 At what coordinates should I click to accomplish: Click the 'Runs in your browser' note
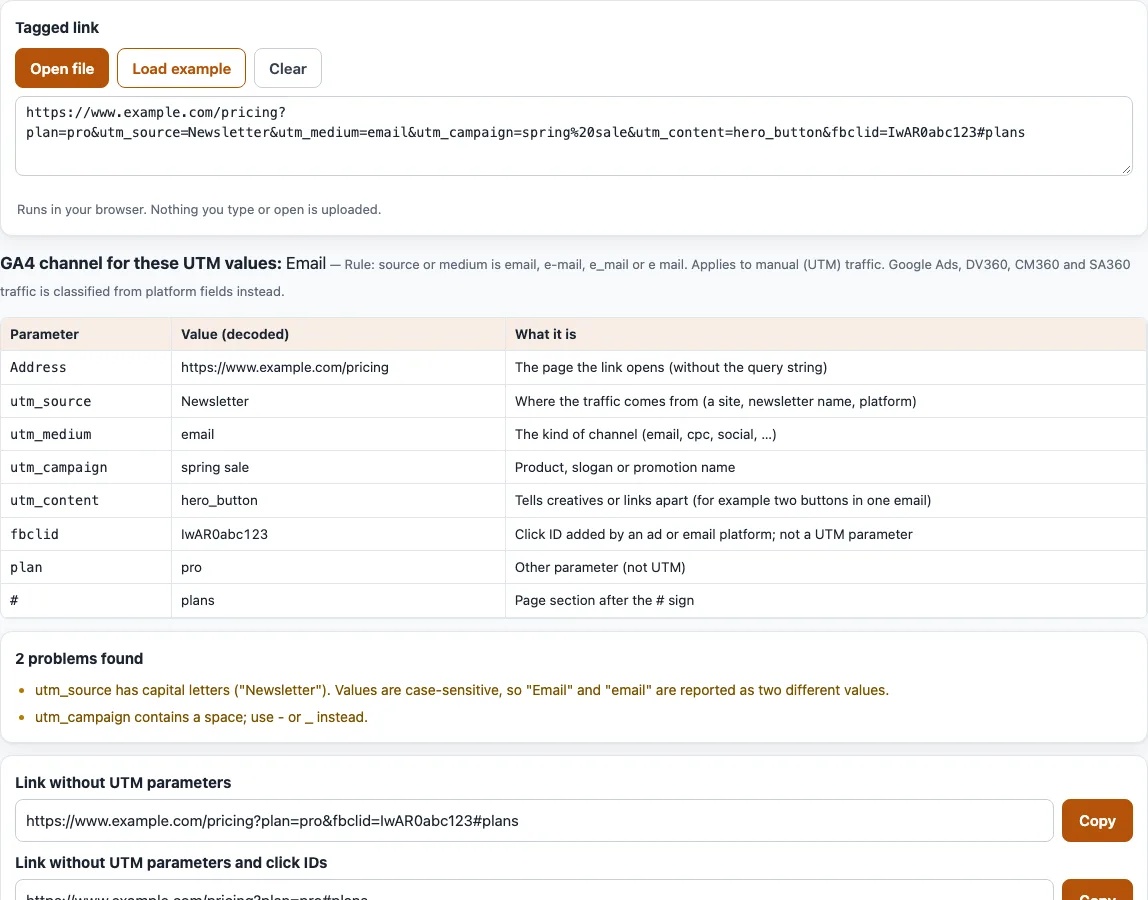click(199, 209)
